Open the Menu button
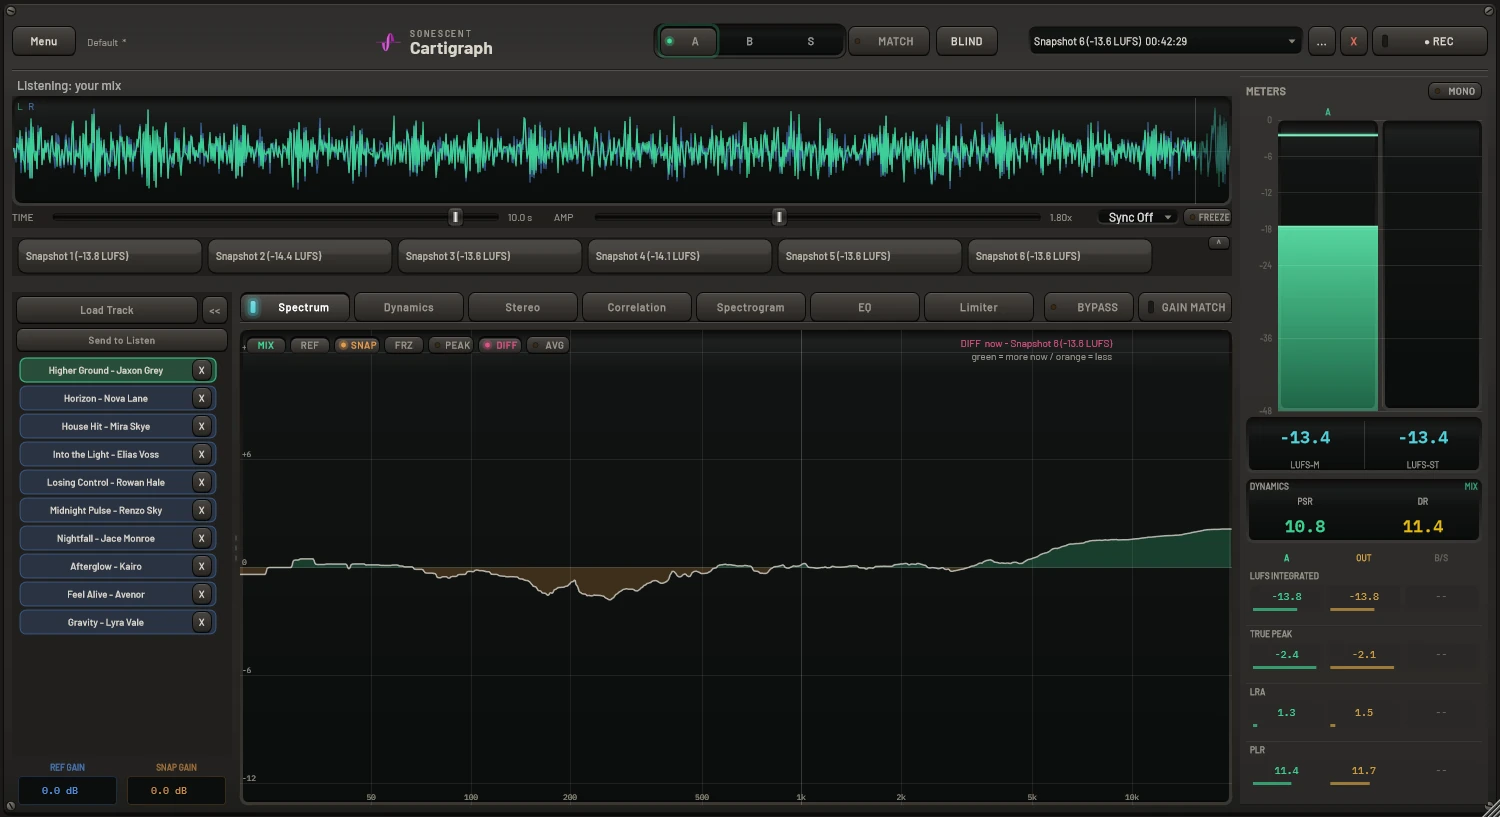The image size is (1500, 817). coord(44,41)
